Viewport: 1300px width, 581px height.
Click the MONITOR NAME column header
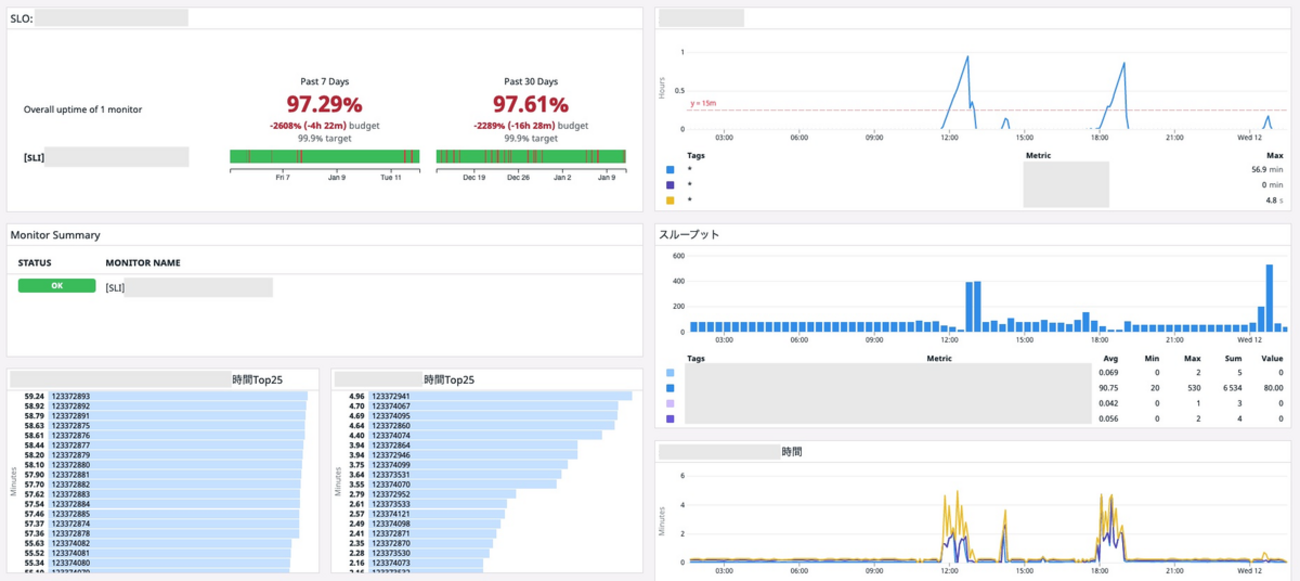point(143,263)
